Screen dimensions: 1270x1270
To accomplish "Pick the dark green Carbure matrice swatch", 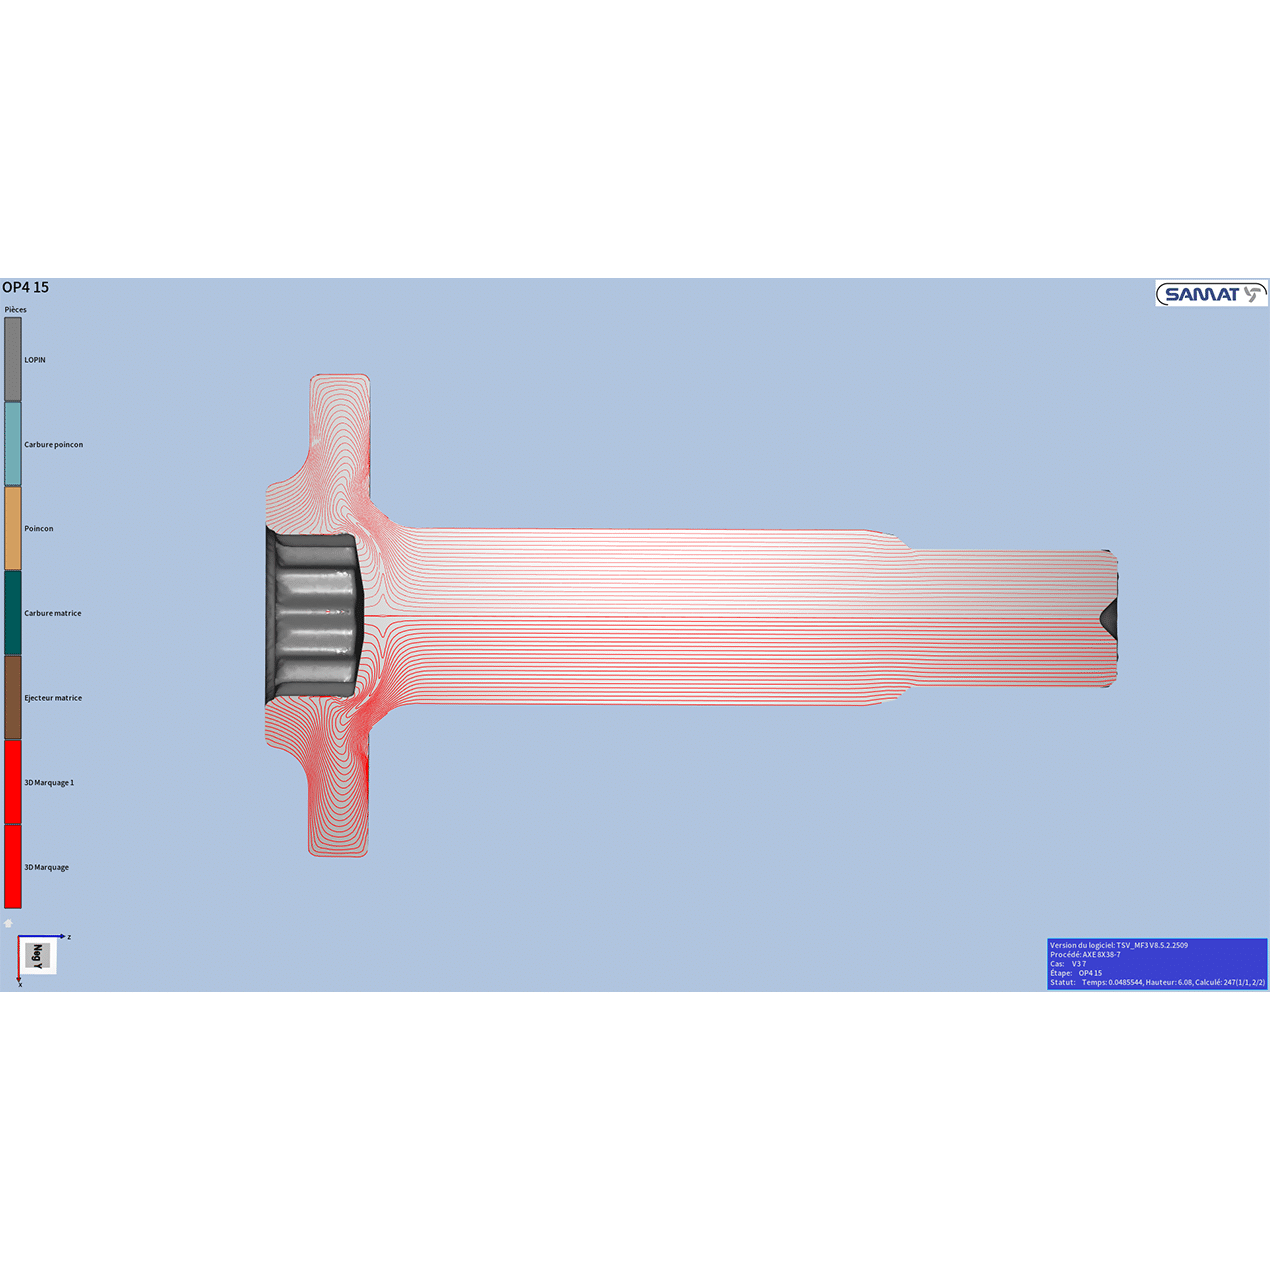I will click(13, 613).
